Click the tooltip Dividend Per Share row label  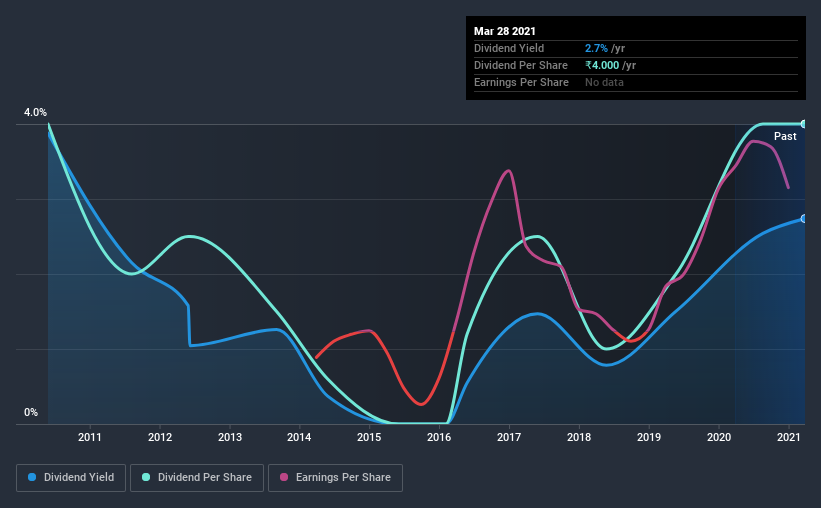click(x=520, y=65)
